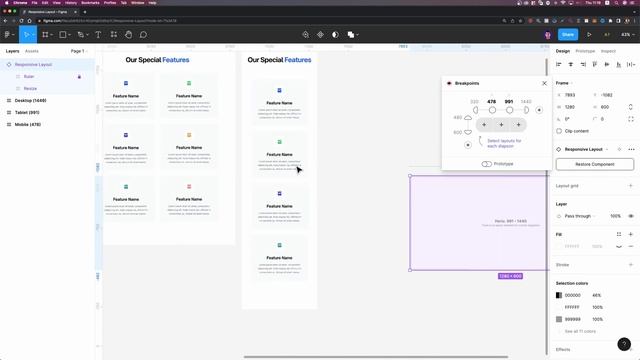Click the Use as mask icon
640x360 pixels.
tap(335, 35)
